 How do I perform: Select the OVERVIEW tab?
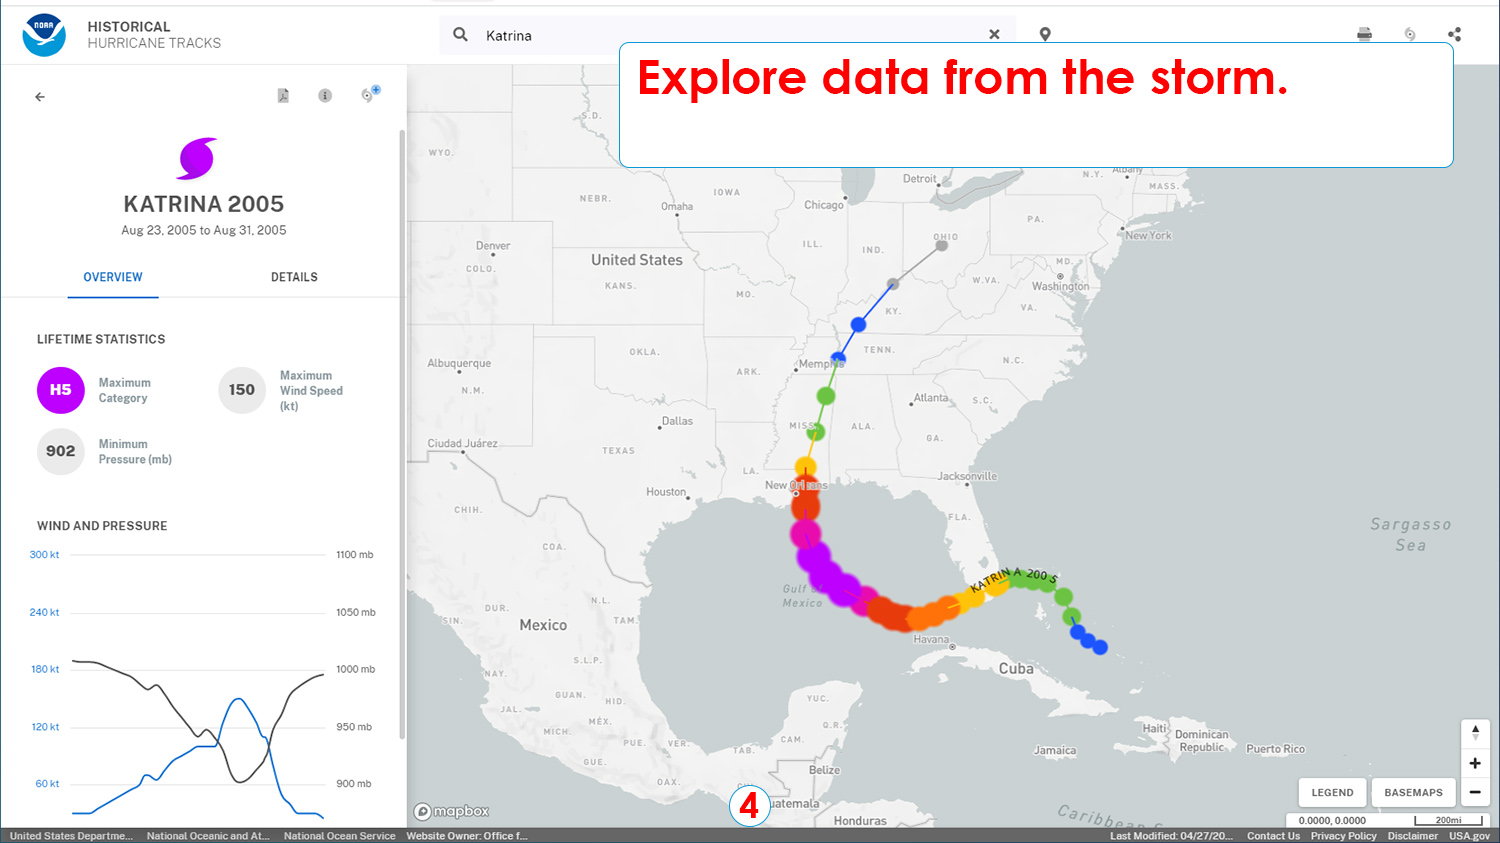coord(112,277)
